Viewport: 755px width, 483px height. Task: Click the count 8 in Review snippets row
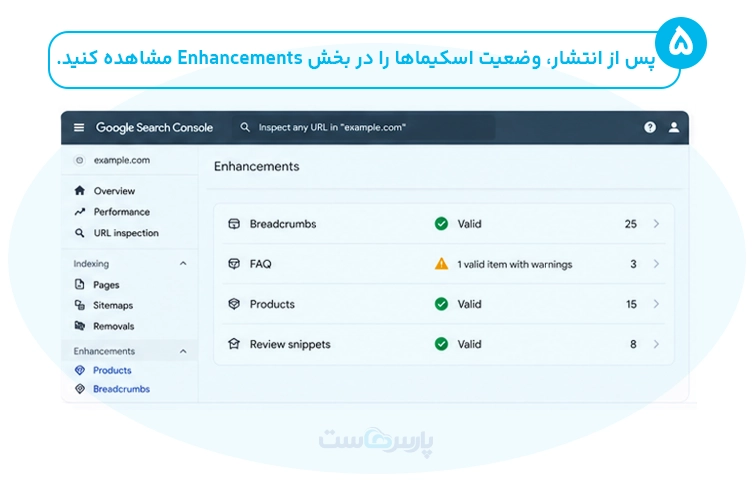(x=633, y=344)
